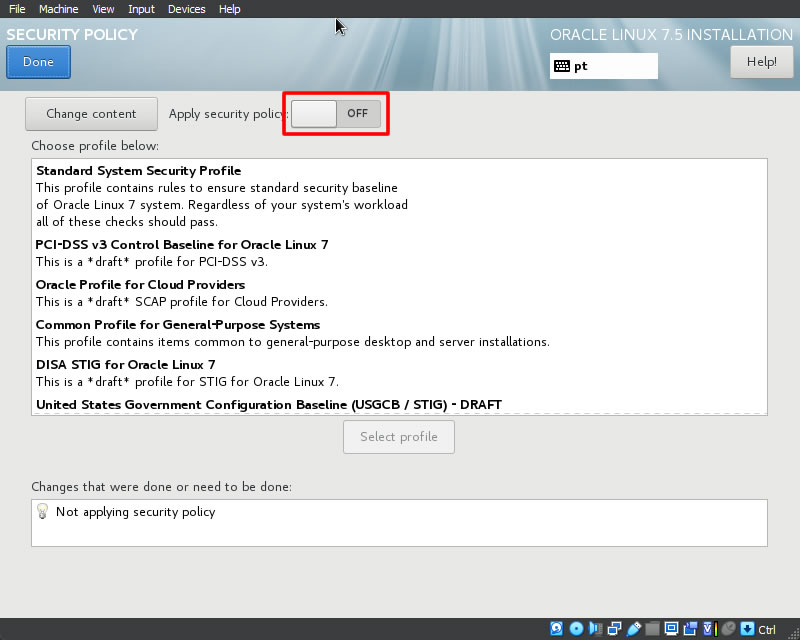800x640 pixels.
Task: Click the shared folders indicator icon
Action: 652,628
